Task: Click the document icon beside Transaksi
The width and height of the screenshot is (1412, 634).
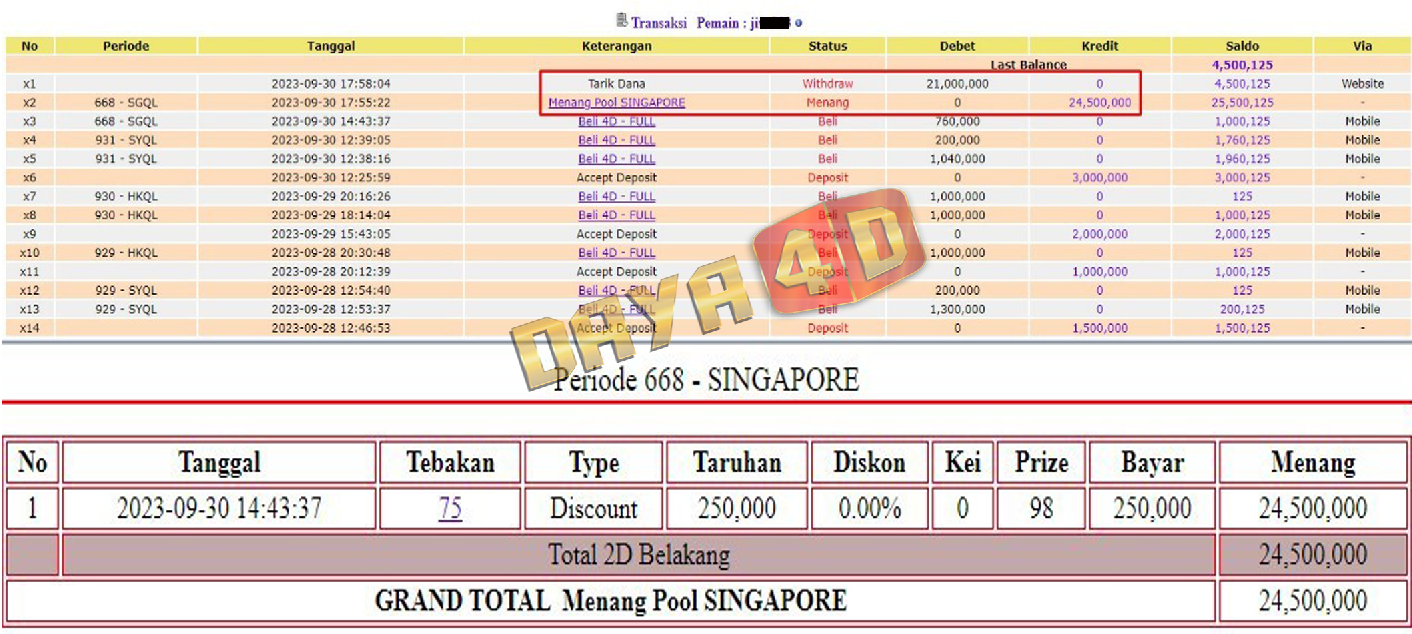Action: point(621,21)
